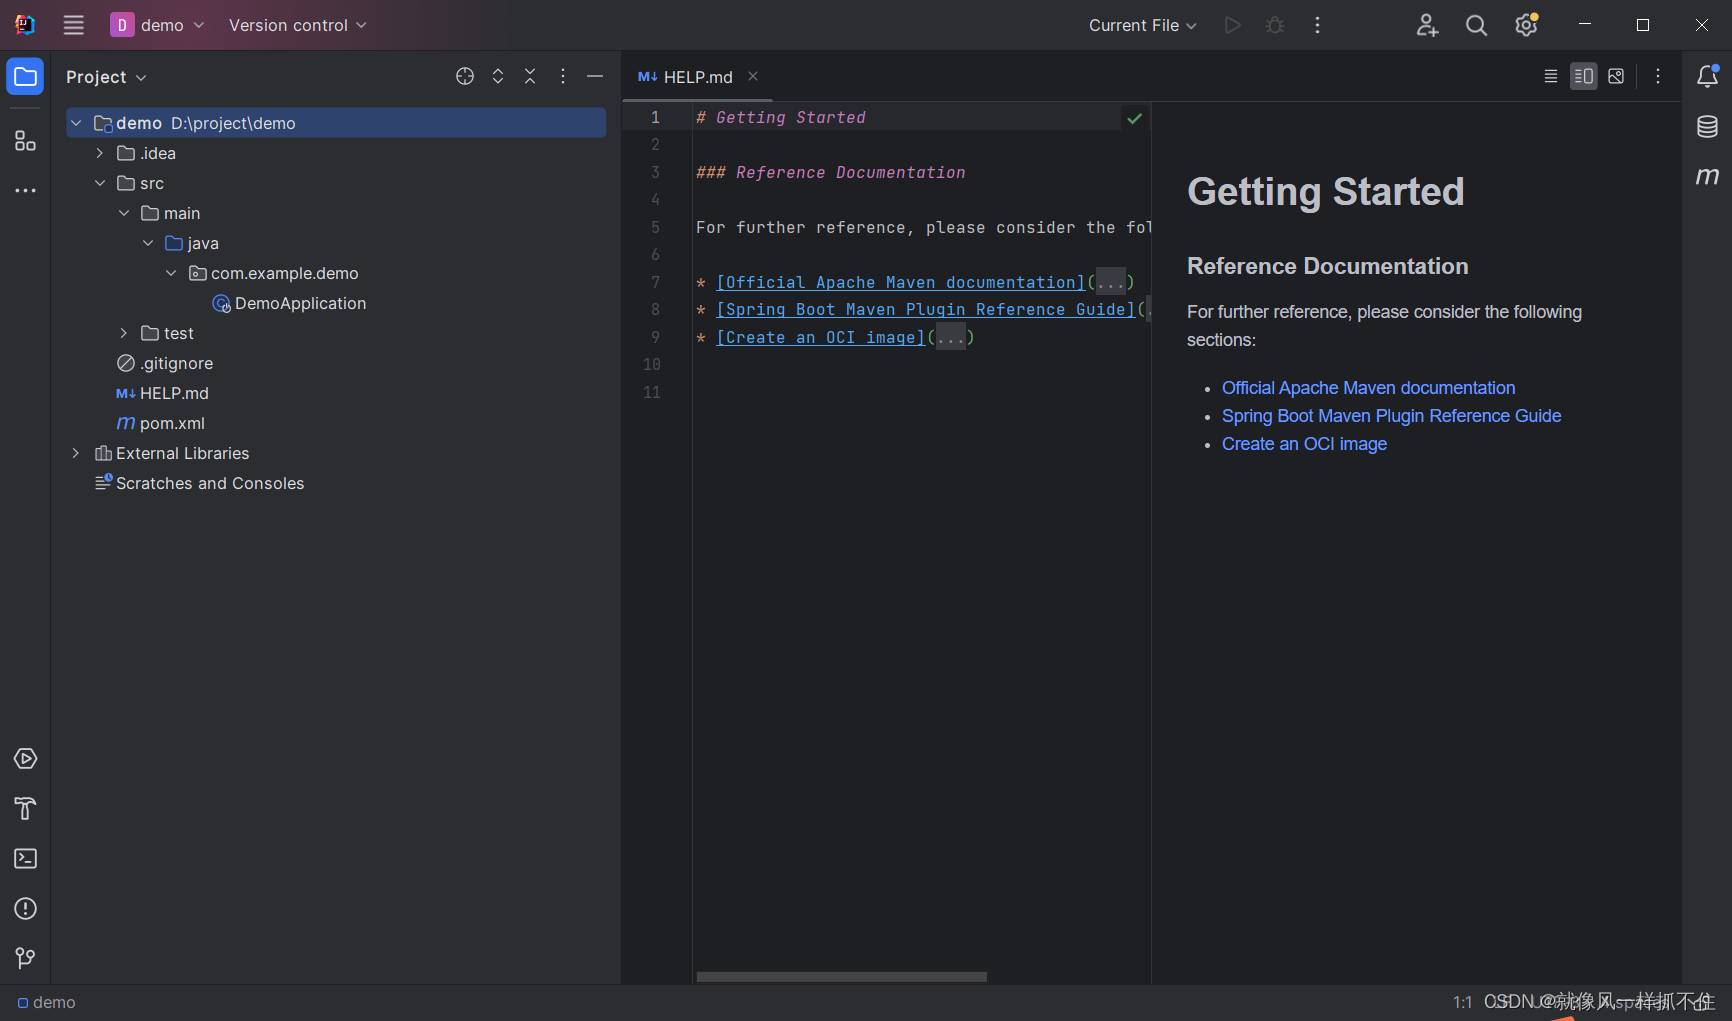This screenshot has width=1732, height=1021.
Task: Open Official Apache Maven documentation preview link
Action: pyautogui.click(x=1368, y=388)
